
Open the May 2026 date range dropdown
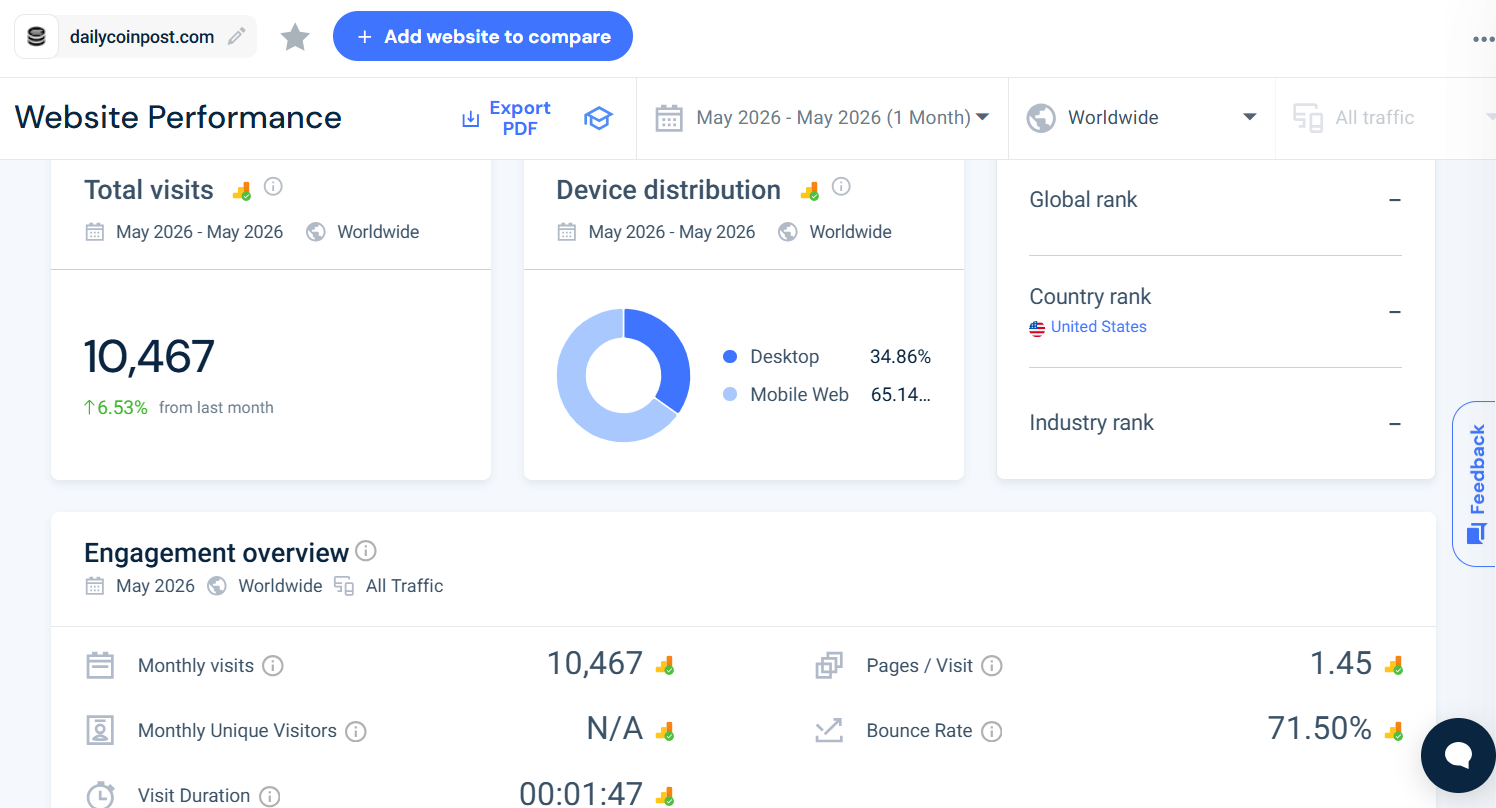(823, 118)
